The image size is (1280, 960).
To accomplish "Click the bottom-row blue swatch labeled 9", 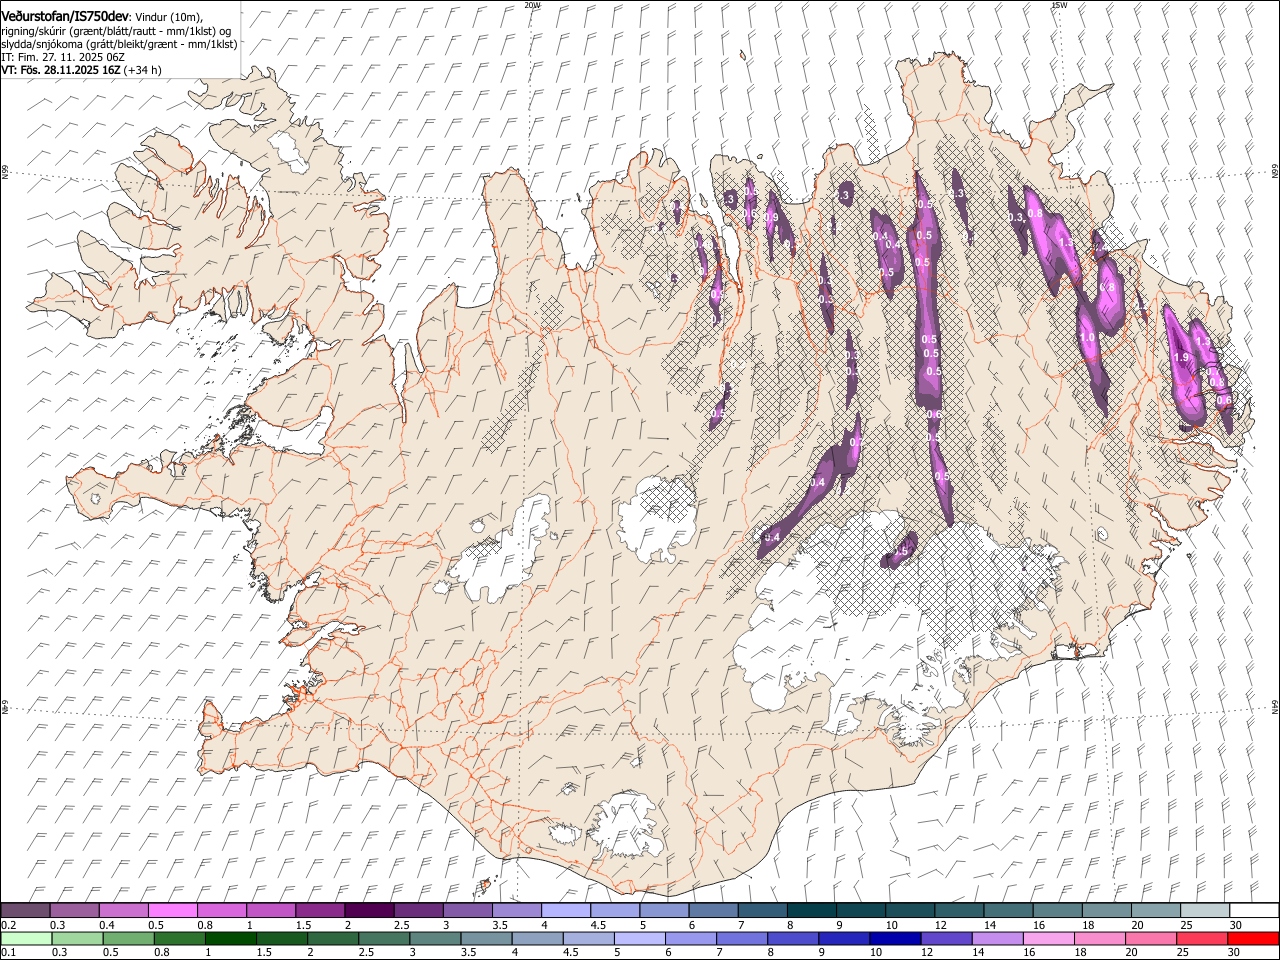I will pos(843,938).
